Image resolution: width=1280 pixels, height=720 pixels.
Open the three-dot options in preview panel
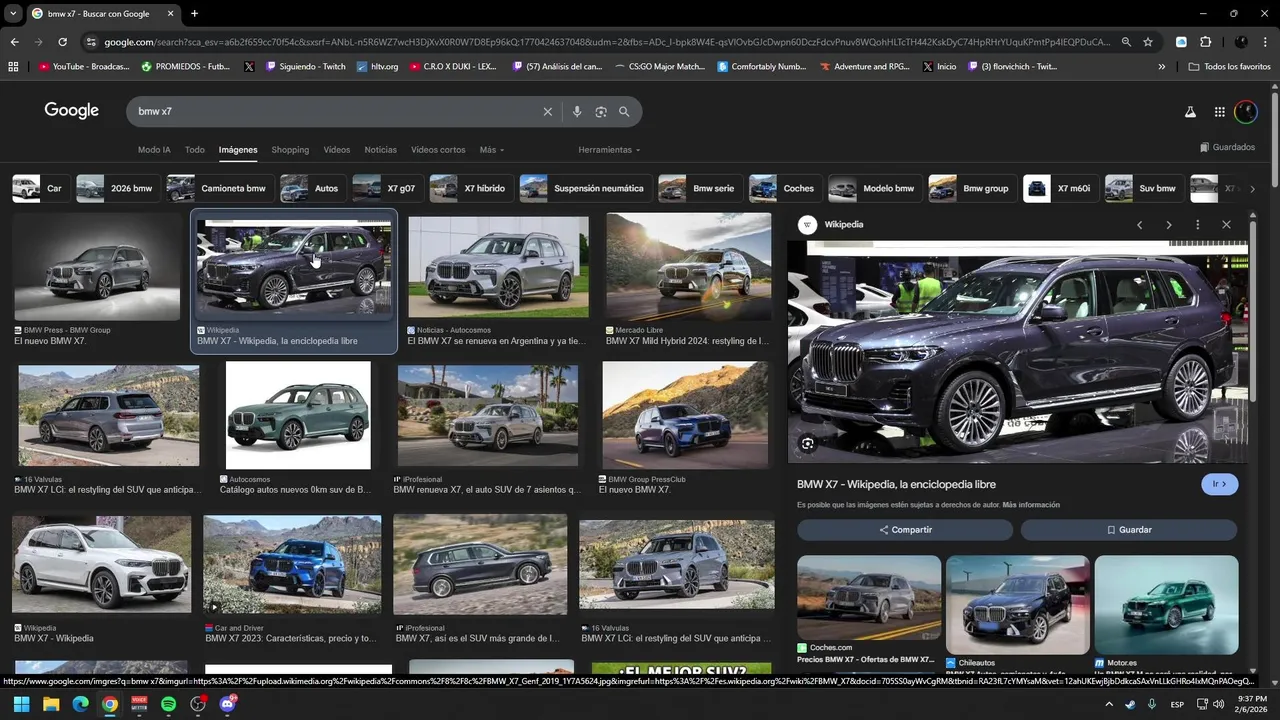[1197, 225]
